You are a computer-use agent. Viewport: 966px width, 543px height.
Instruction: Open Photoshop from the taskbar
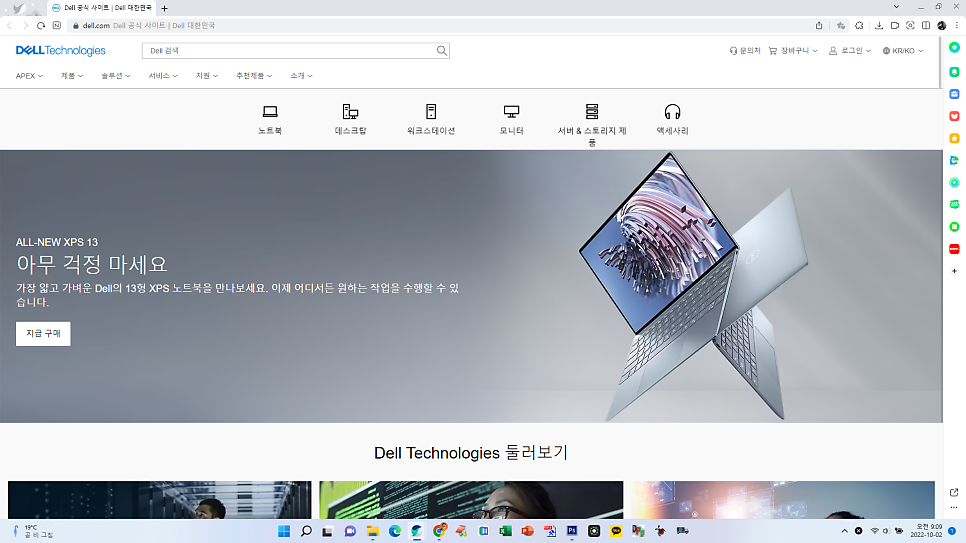(x=572, y=531)
